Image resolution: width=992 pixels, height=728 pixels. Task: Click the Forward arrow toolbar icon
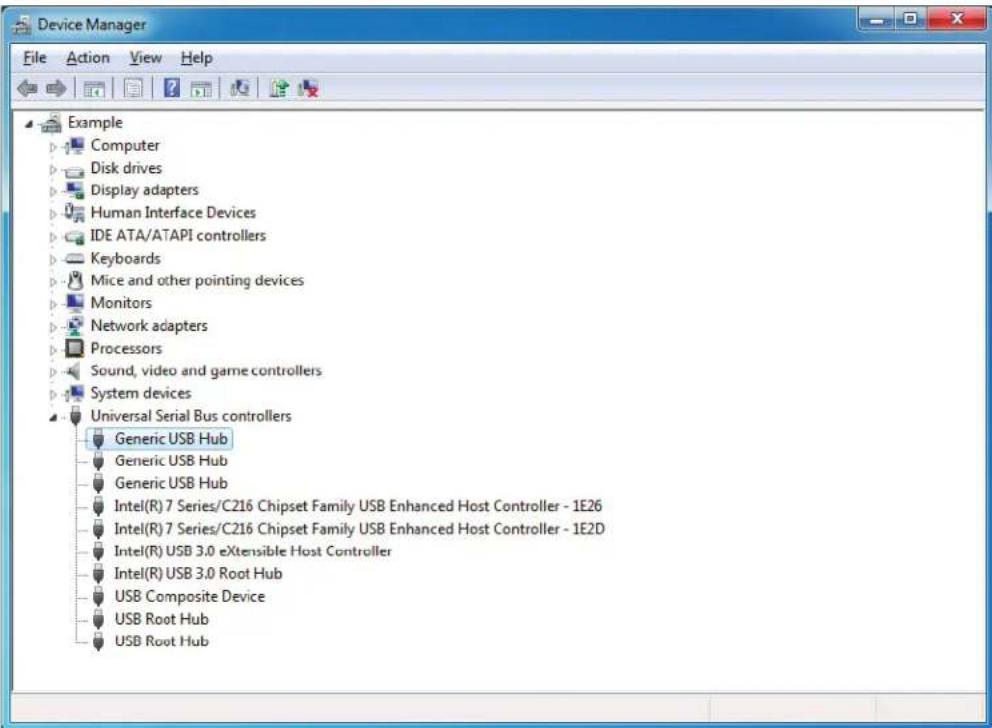click(56, 88)
